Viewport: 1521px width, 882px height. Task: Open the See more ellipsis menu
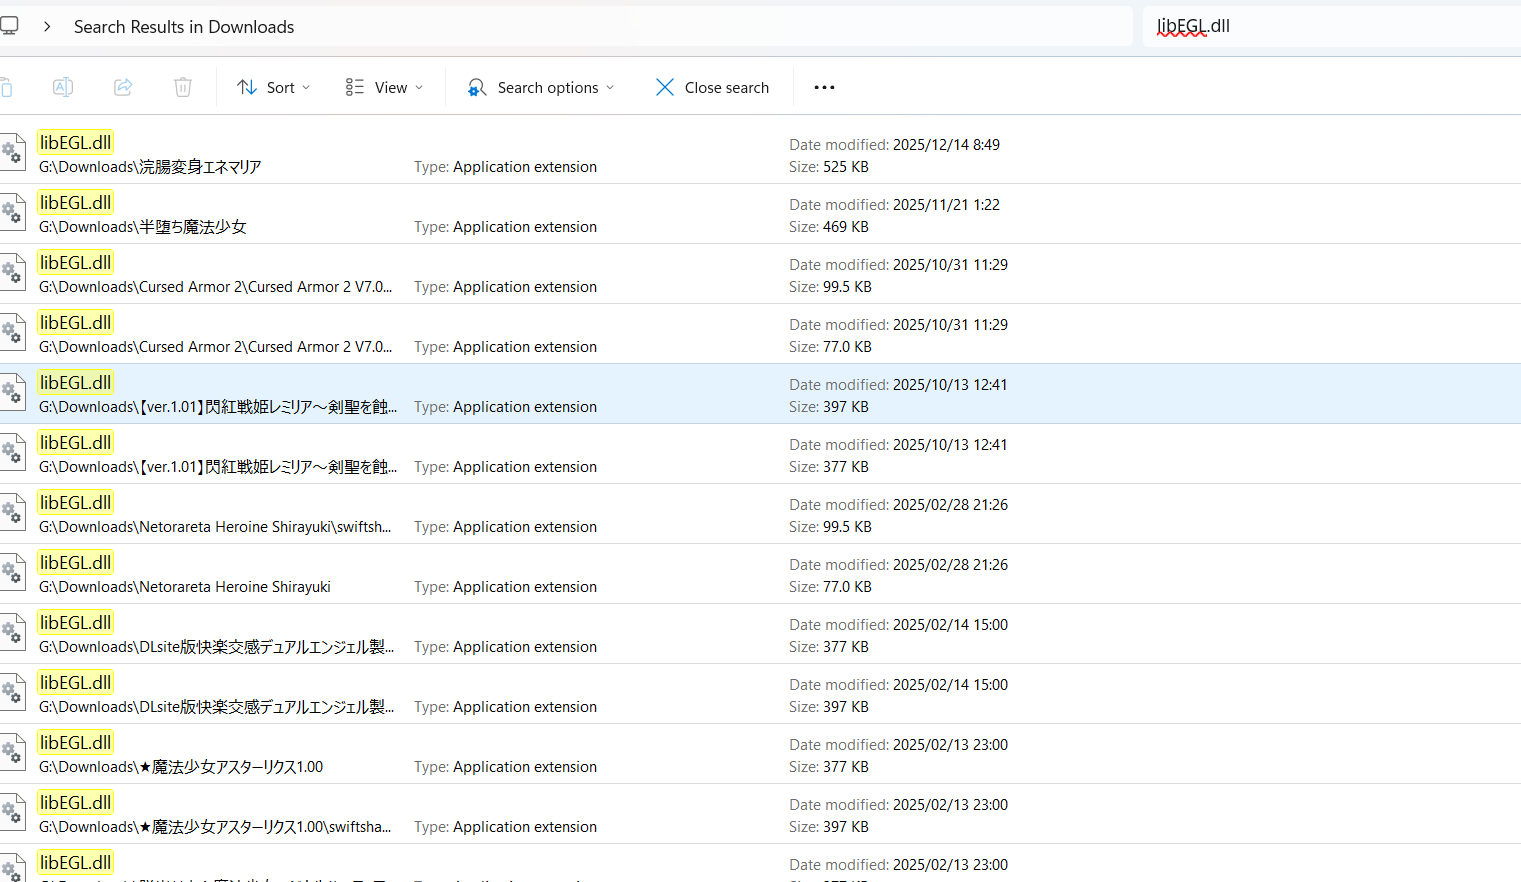824,87
